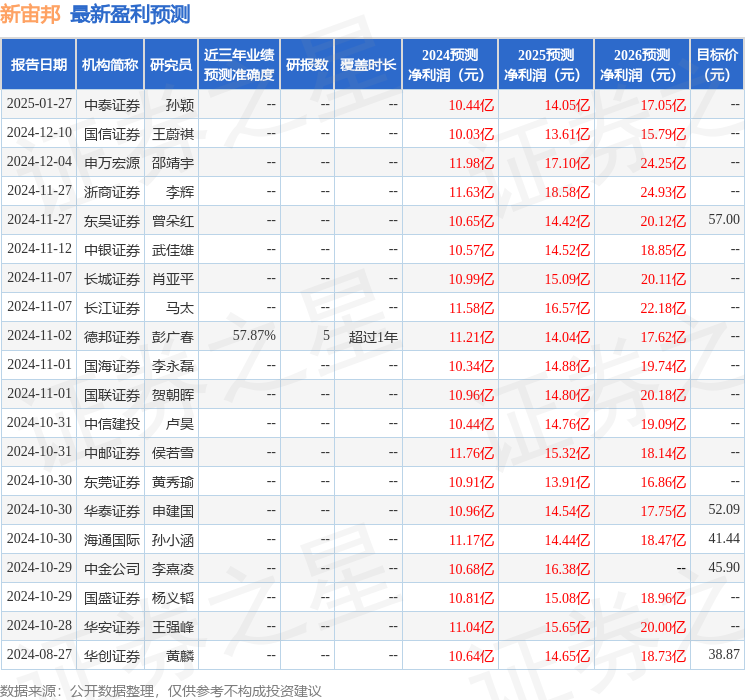This screenshot has width=745, height=700.
Task: Click institution 中金公司
Action: pos(112,569)
